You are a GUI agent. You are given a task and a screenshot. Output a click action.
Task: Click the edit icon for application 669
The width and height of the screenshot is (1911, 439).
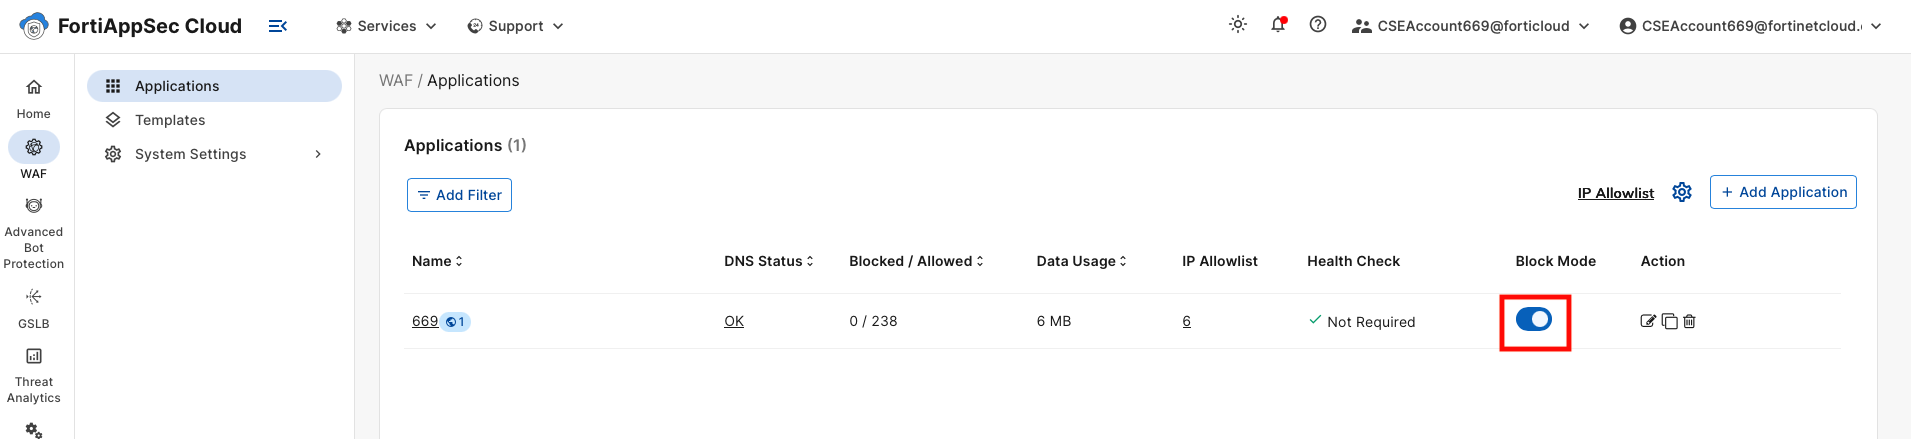coord(1648,321)
